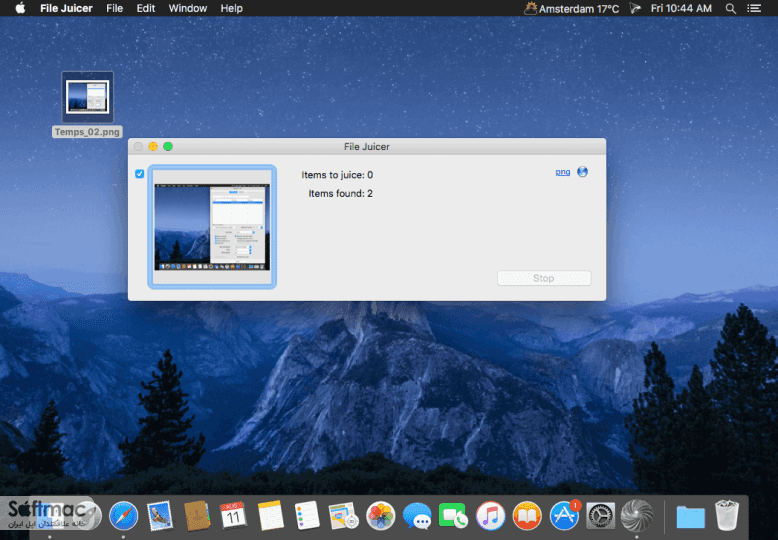This screenshot has width=778, height=540.
Task: Select the Temps_02.png desktop file icon
Action: coord(87,97)
